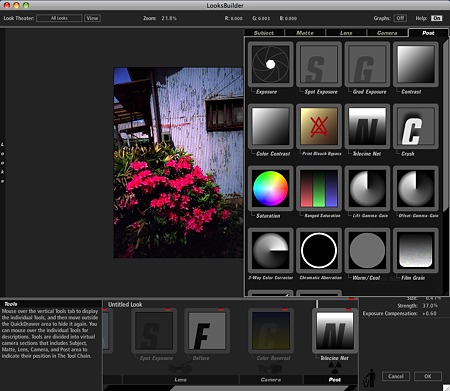The image size is (450, 391).
Task: Open the All Looks dropdown
Action: pyautogui.click(x=59, y=18)
